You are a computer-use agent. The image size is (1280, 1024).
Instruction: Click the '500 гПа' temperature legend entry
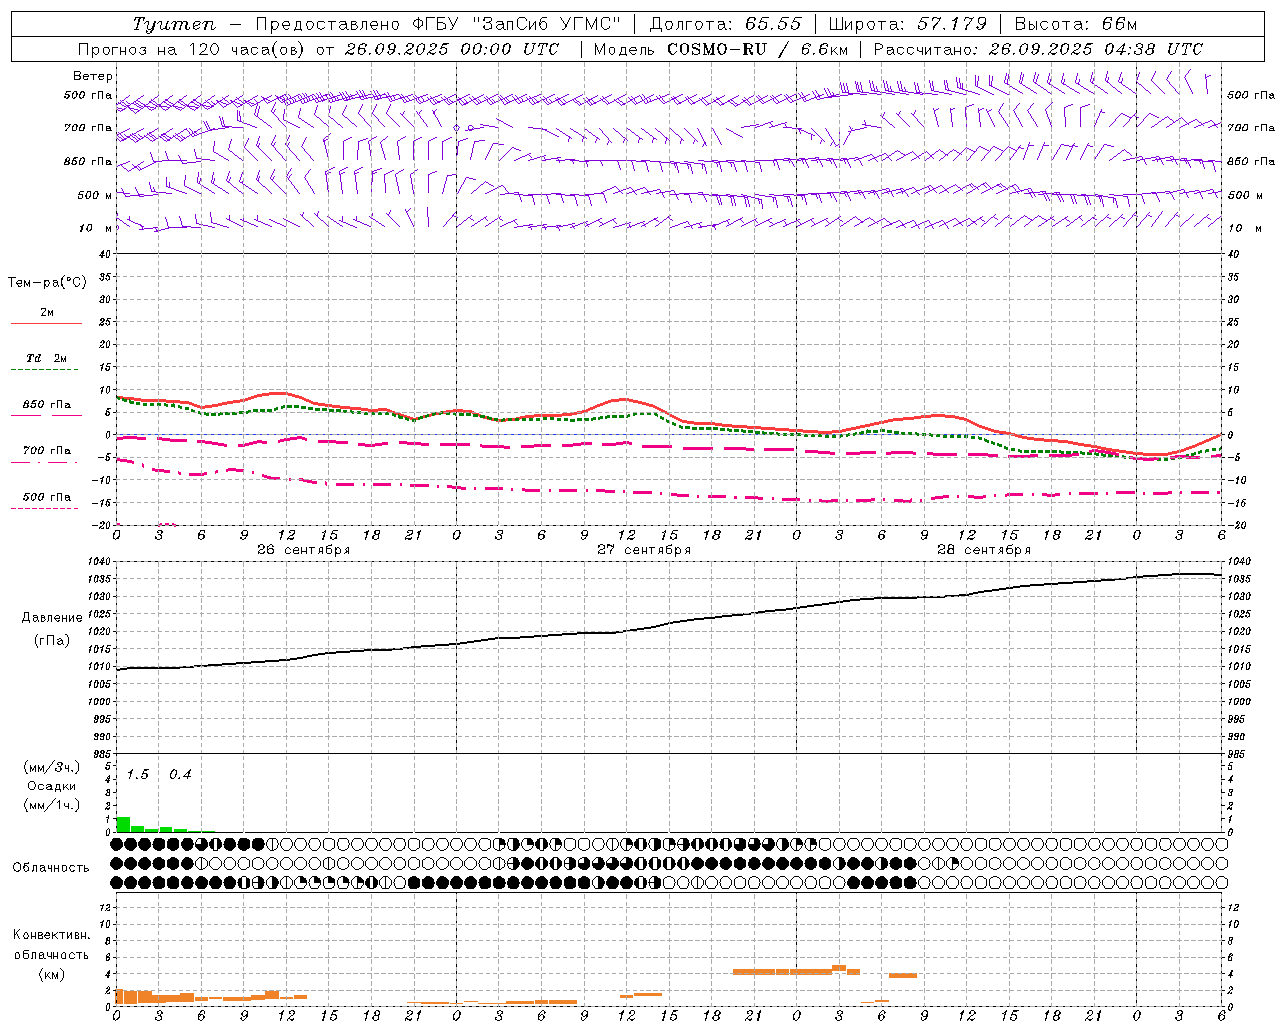(x=47, y=500)
